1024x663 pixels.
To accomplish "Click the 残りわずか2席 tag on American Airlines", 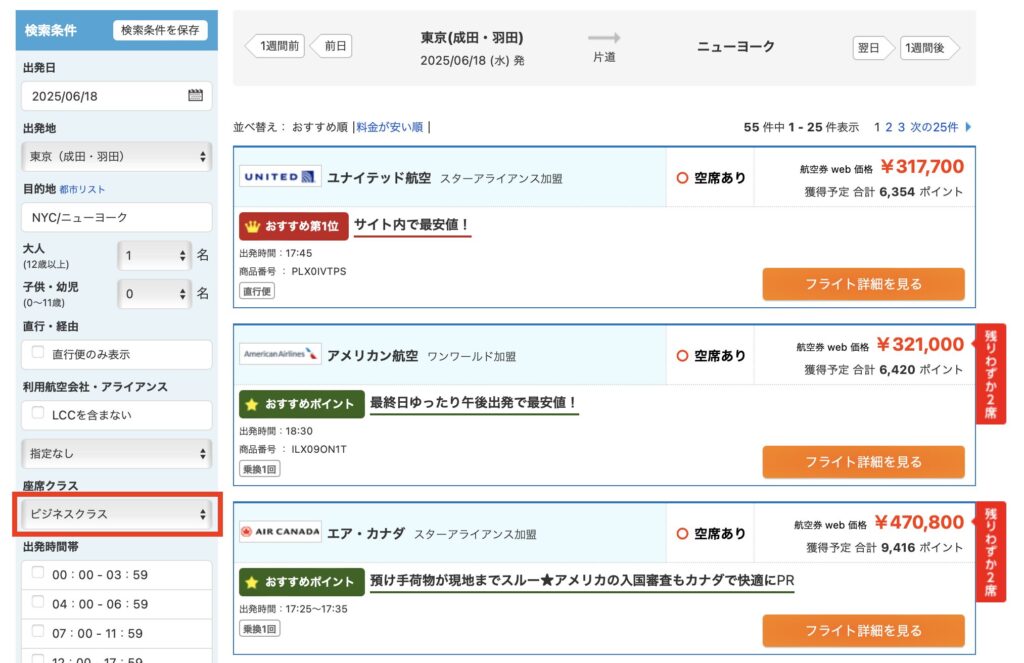I will 991,374.
